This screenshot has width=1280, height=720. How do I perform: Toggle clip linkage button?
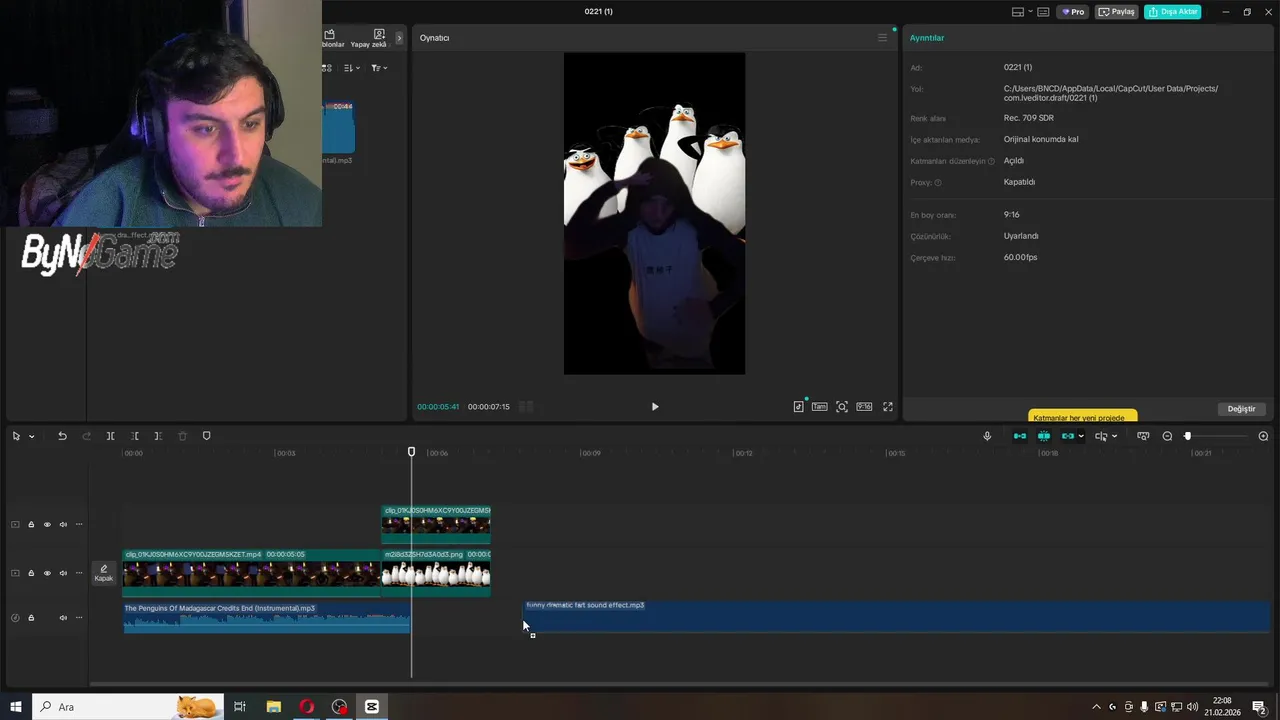coord(1068,436)
